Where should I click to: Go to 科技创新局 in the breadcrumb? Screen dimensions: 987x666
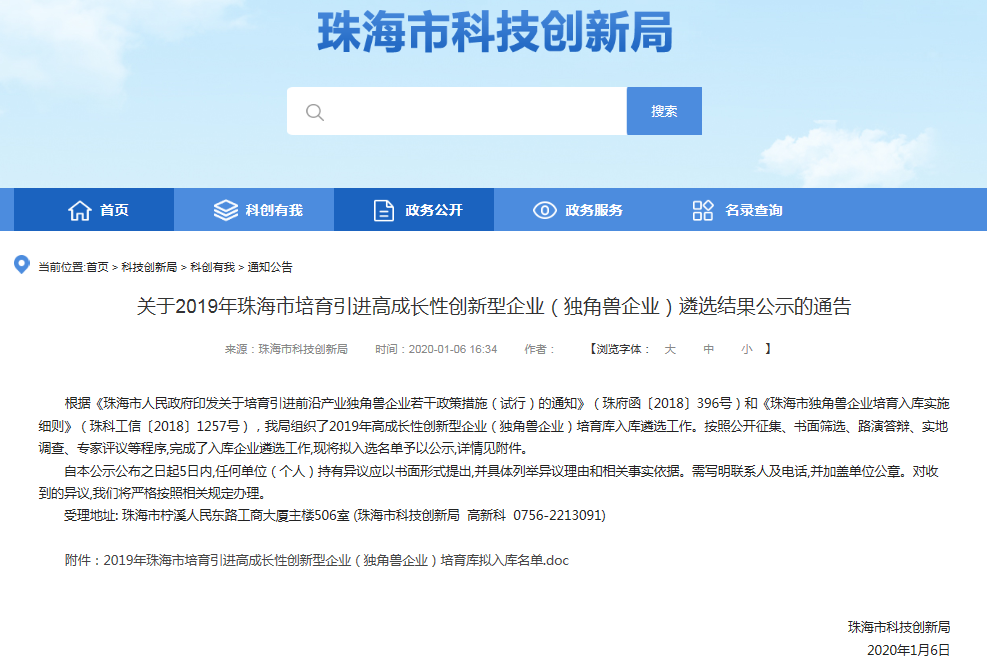(149, 267)
